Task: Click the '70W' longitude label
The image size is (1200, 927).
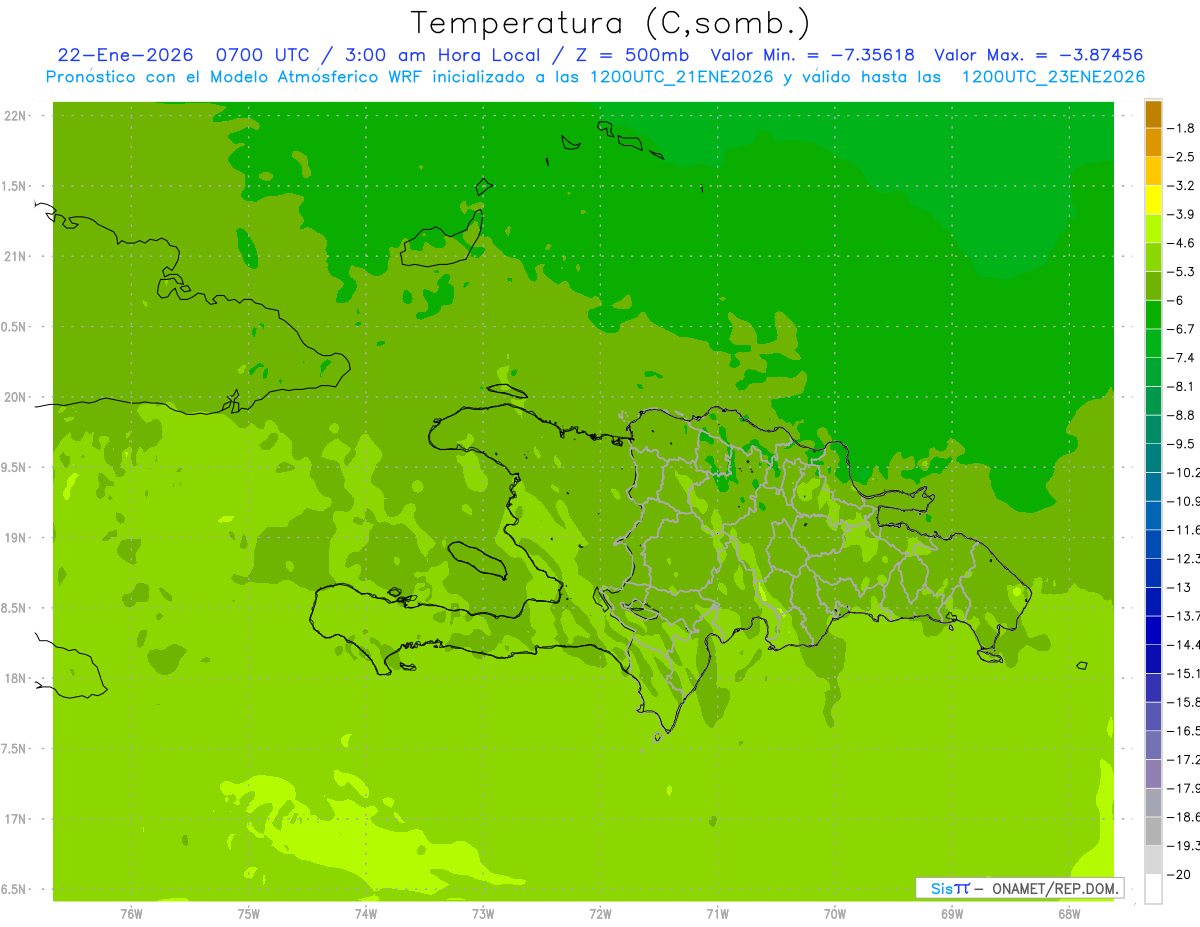Action: (835, 913)
